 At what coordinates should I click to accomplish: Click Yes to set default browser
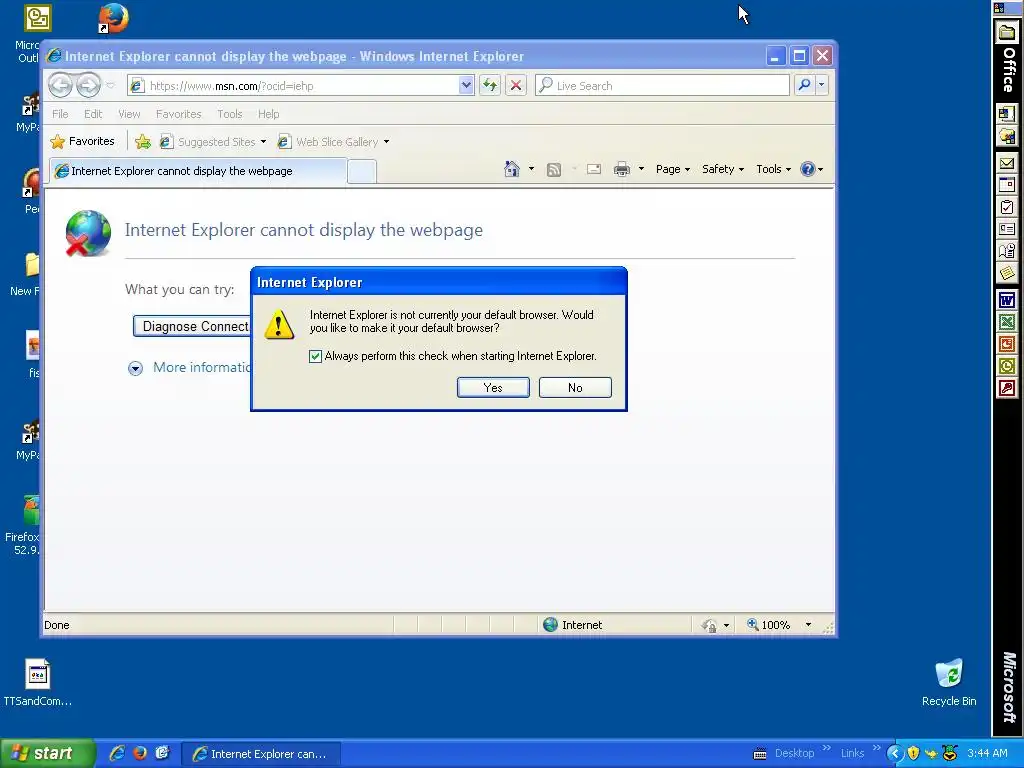(493, 387)
